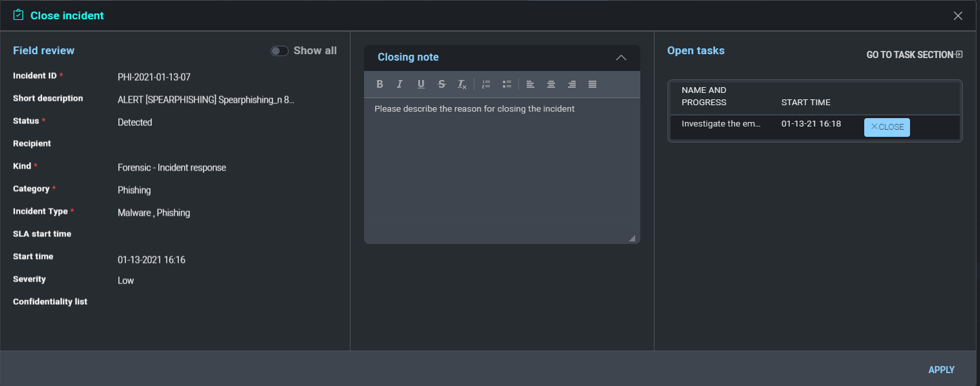Right-align the note text

pyautogui.click(x=572, y=84)
